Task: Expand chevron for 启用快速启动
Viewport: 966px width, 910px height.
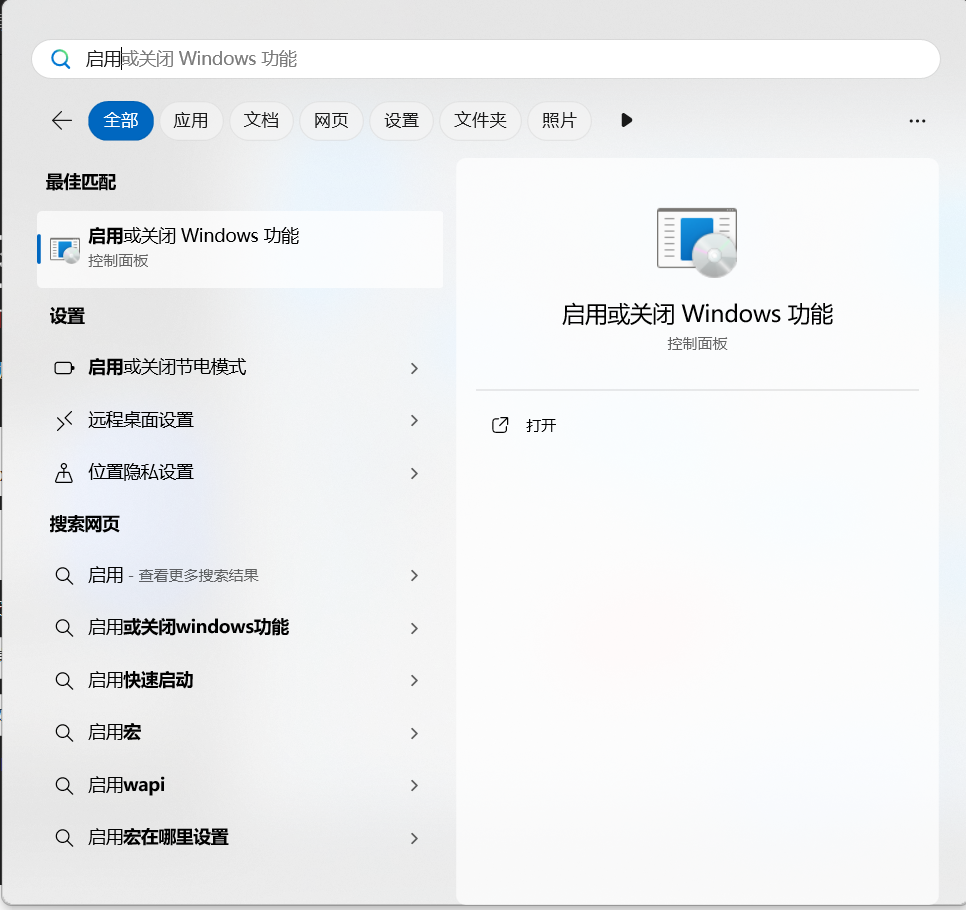Action: [414, 680]
